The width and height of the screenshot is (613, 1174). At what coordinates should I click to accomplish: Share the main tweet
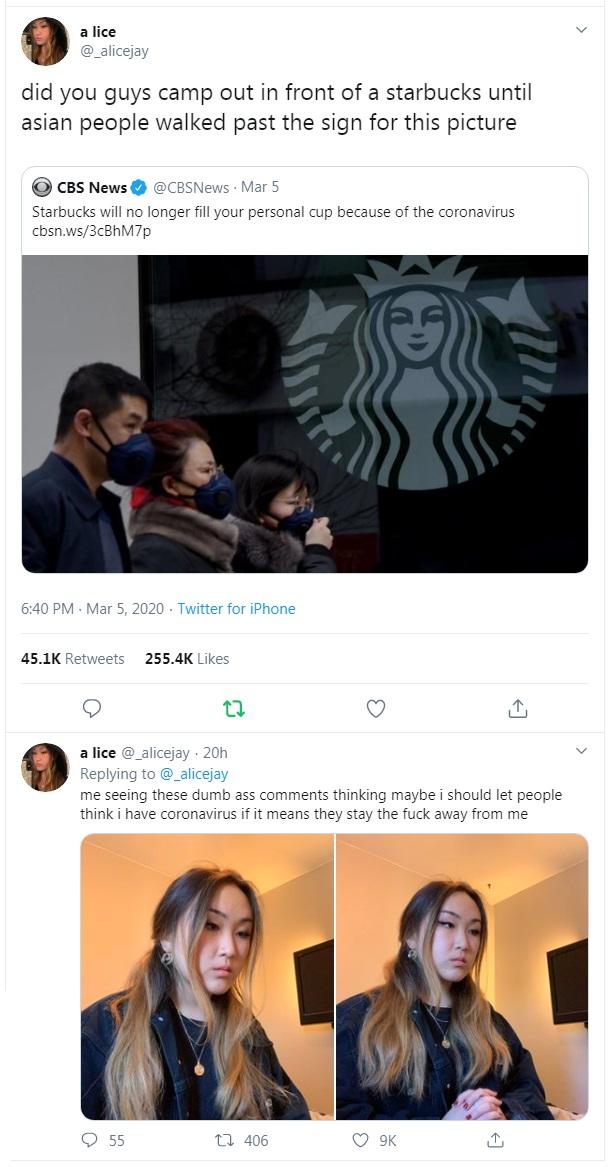tap(517, 708)
